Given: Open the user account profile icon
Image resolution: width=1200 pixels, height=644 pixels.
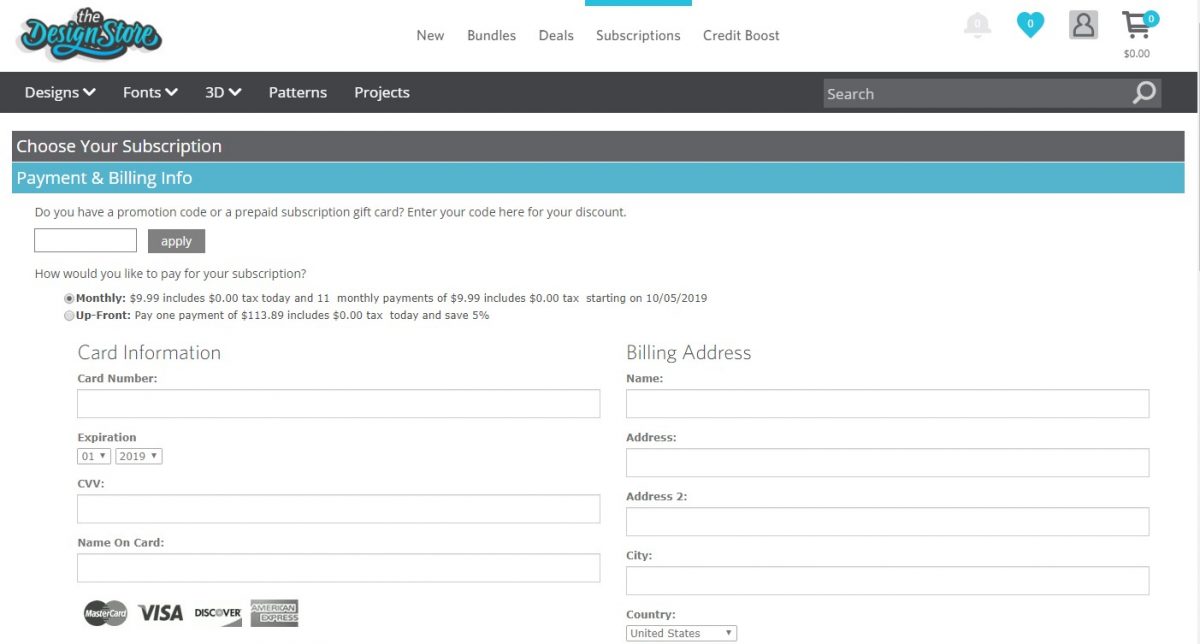Looking at the screenshot, I should pos(1083,25).
